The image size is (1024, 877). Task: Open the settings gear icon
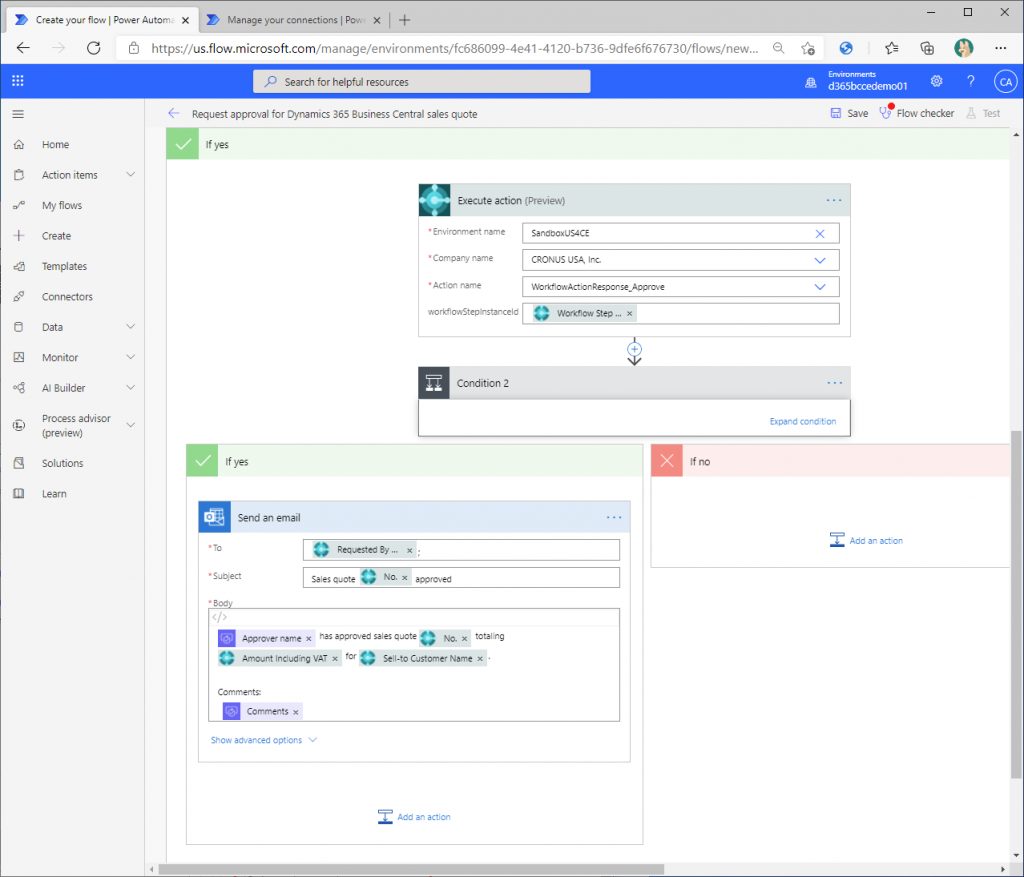936,81
